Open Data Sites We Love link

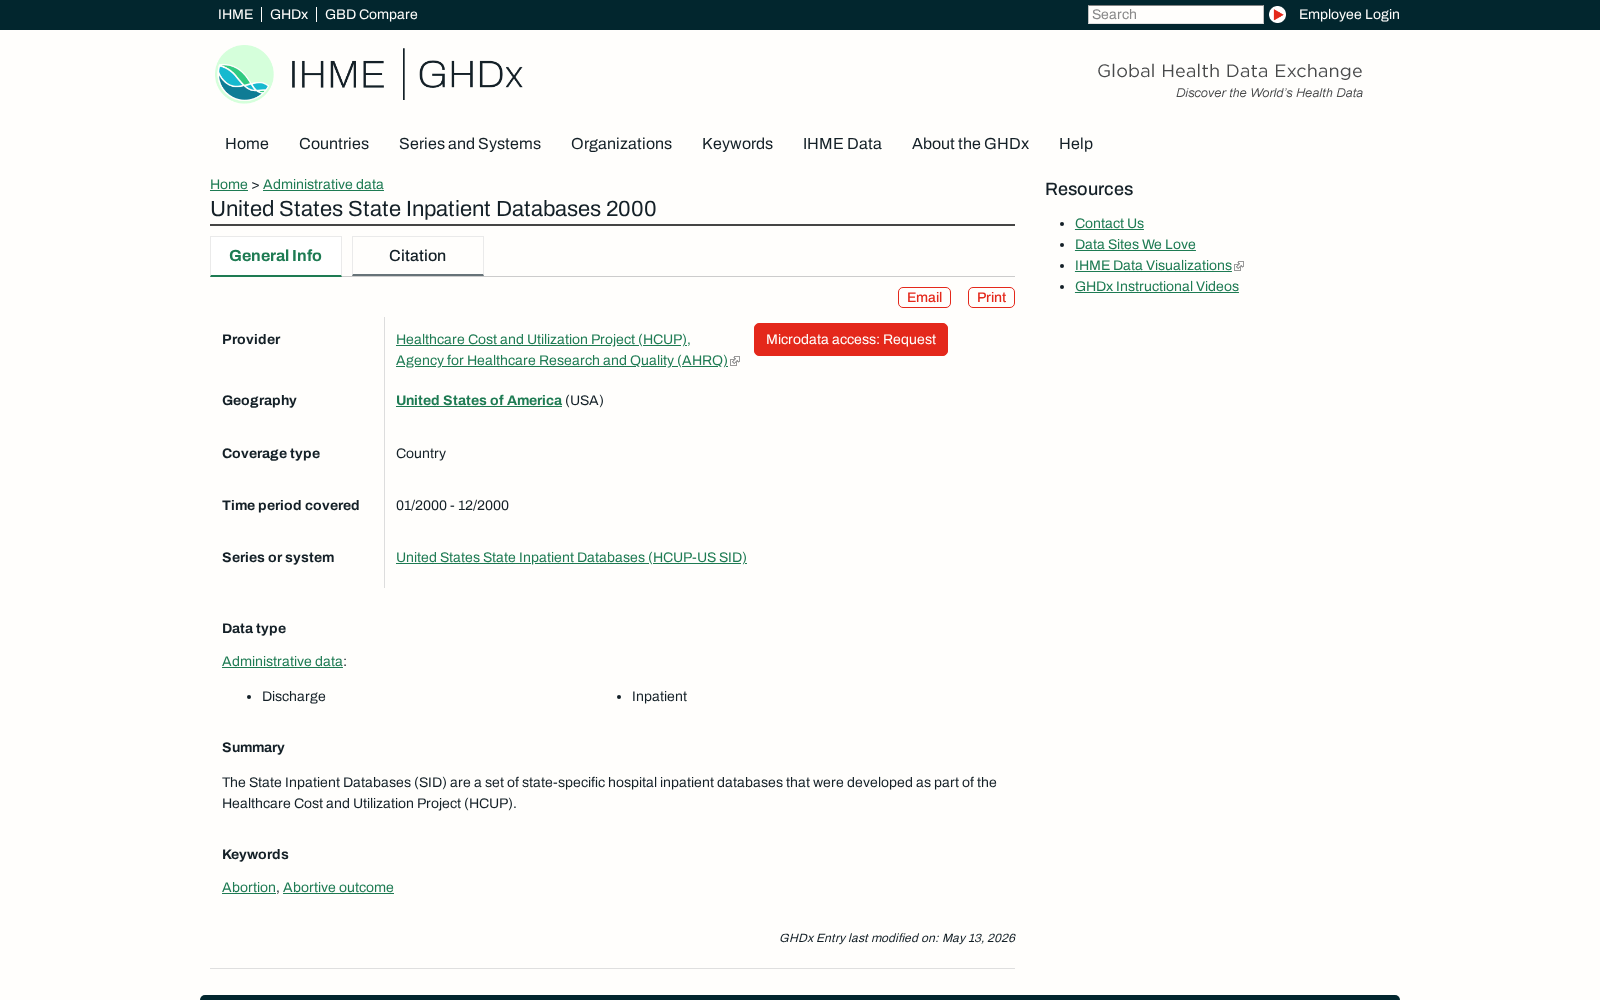click(1135, 244)
